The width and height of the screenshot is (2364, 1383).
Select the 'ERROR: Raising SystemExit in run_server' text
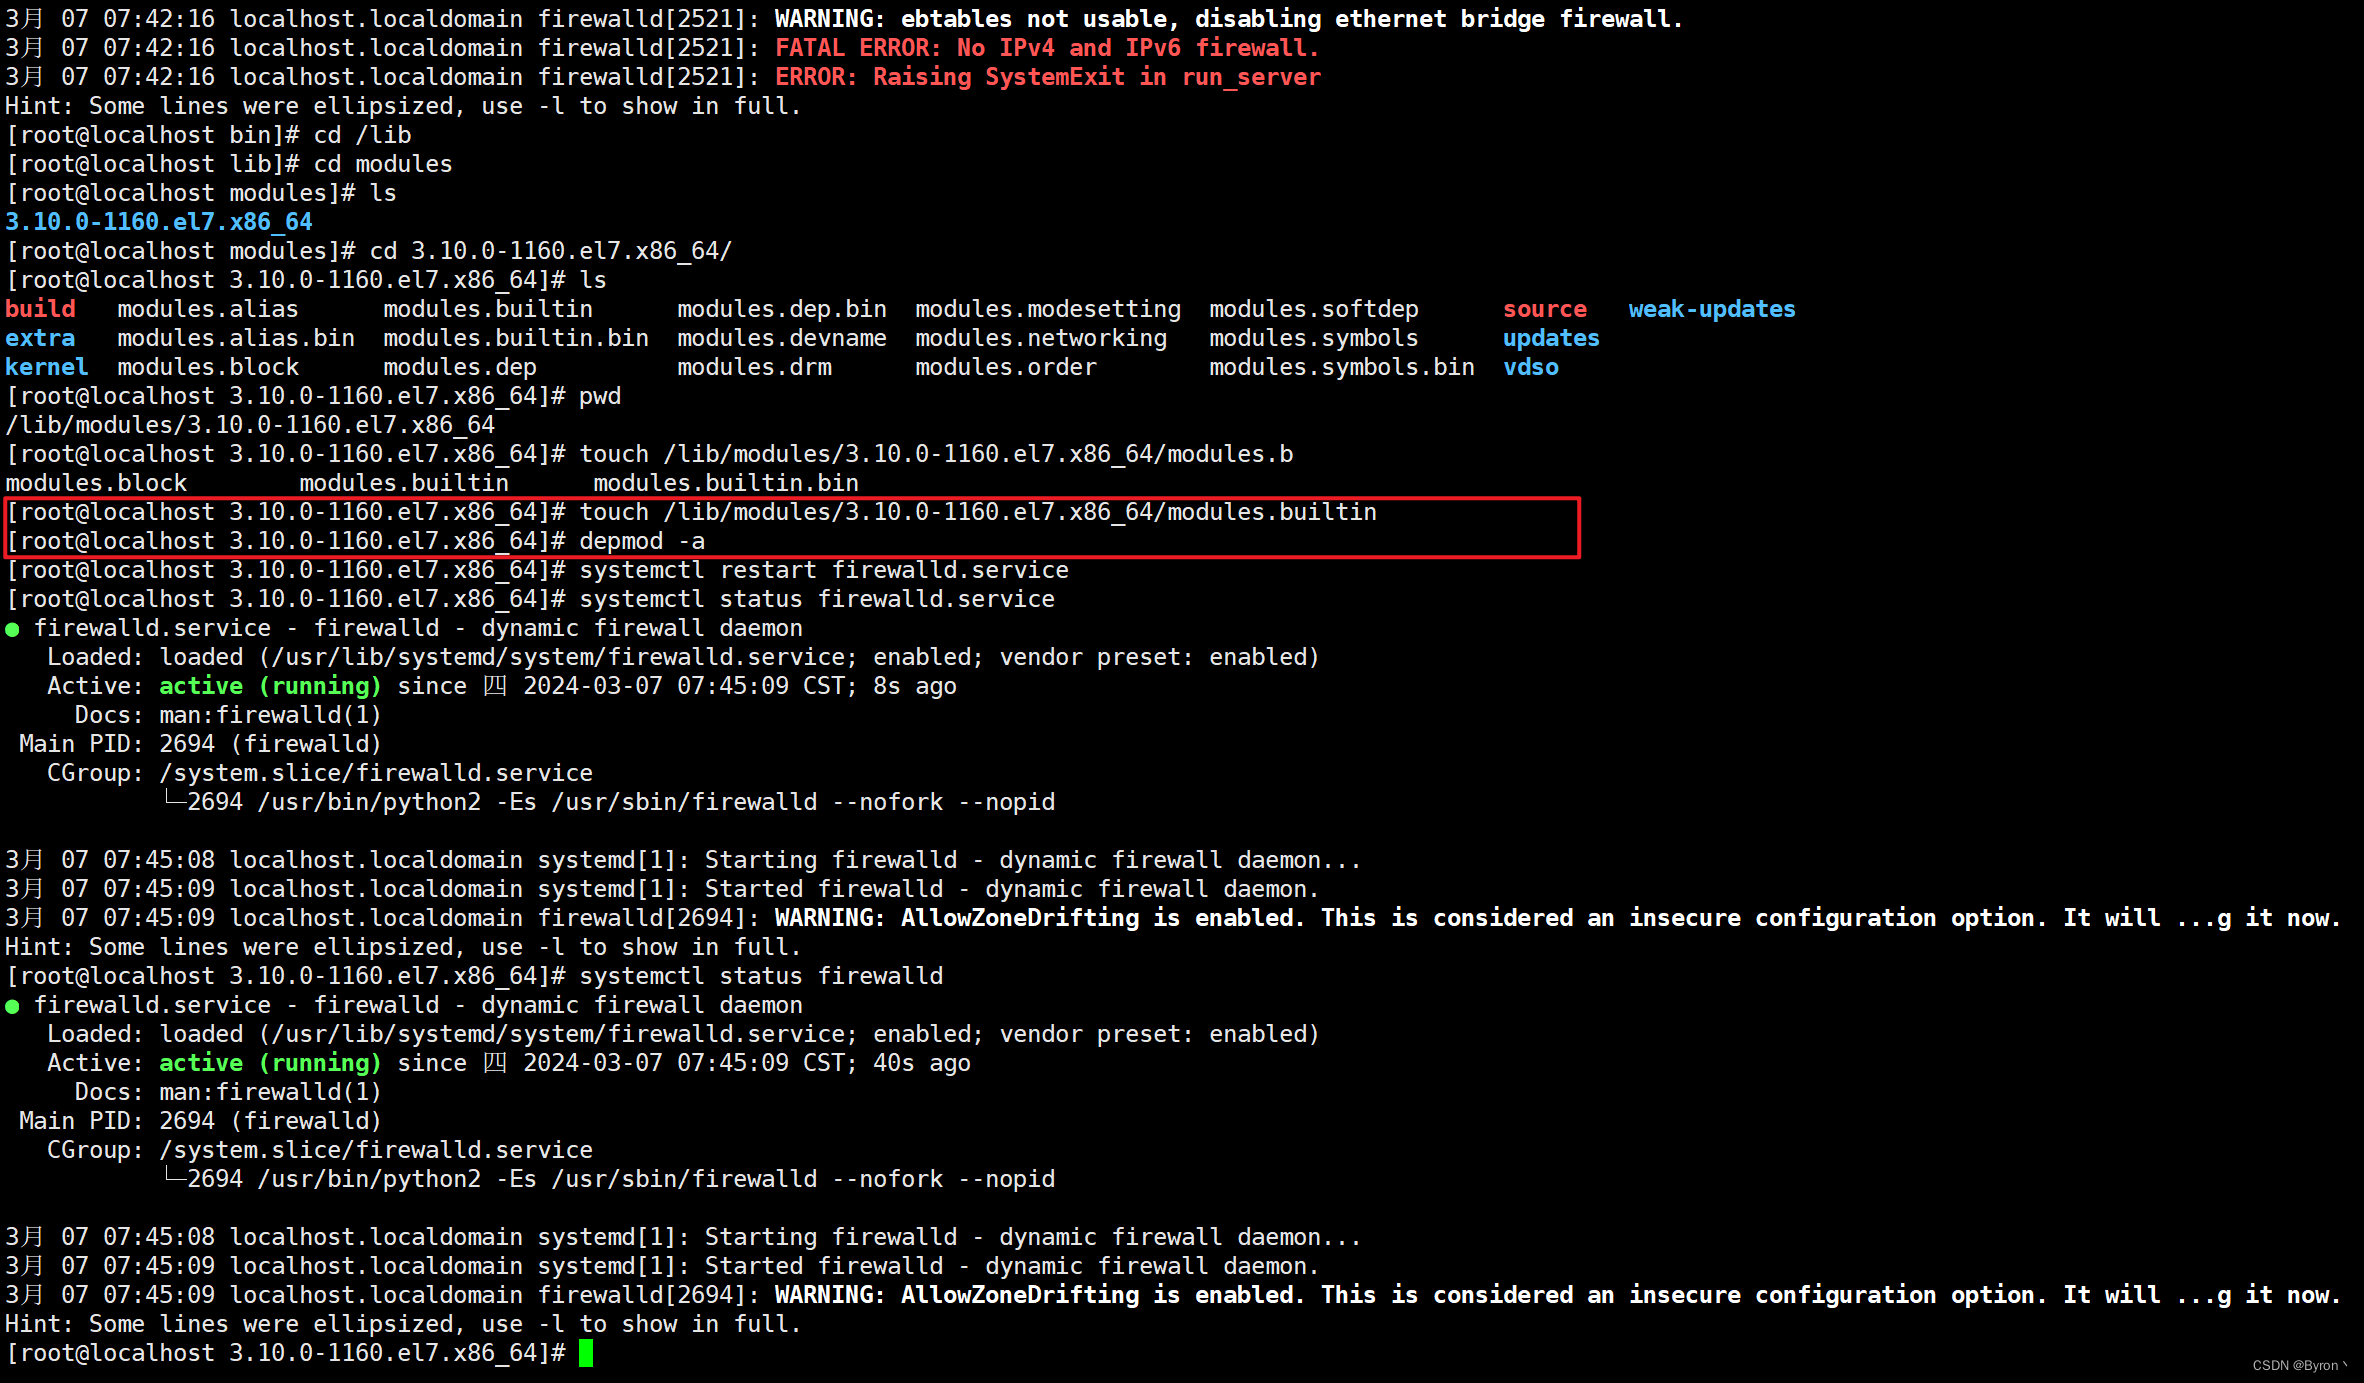tap(1048, 77)
